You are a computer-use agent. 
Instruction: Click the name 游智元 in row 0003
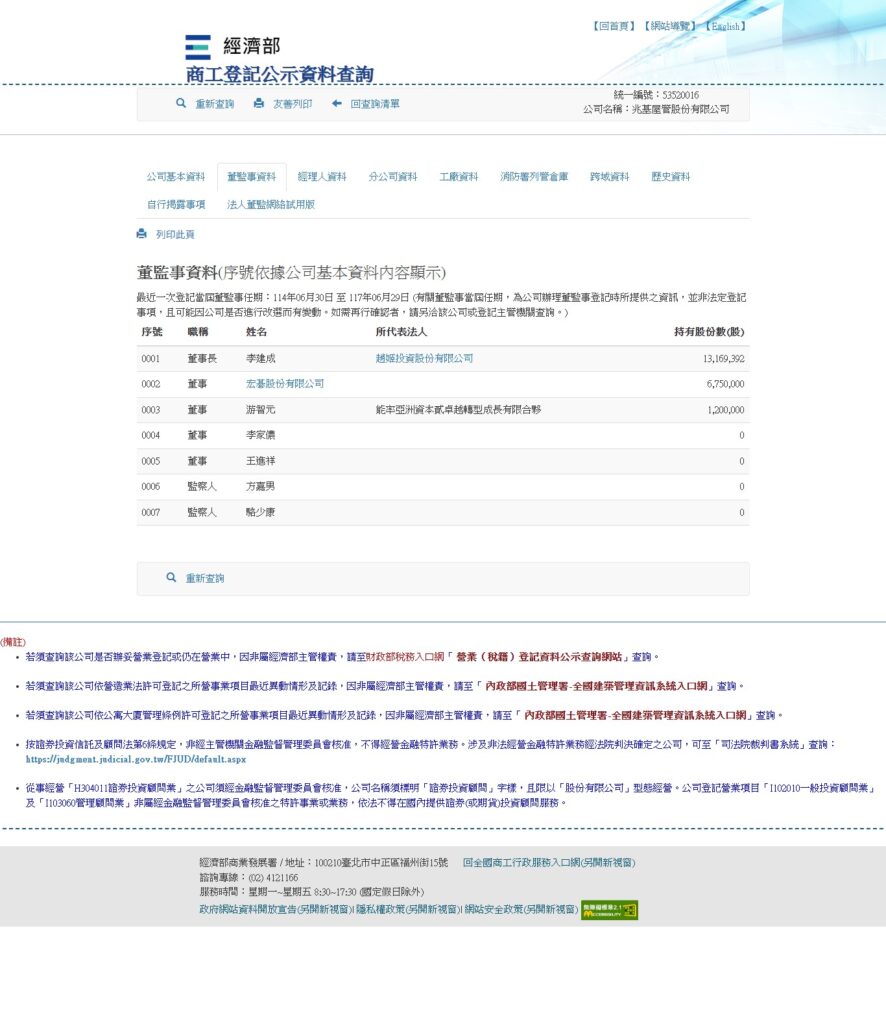click(261, 409)
